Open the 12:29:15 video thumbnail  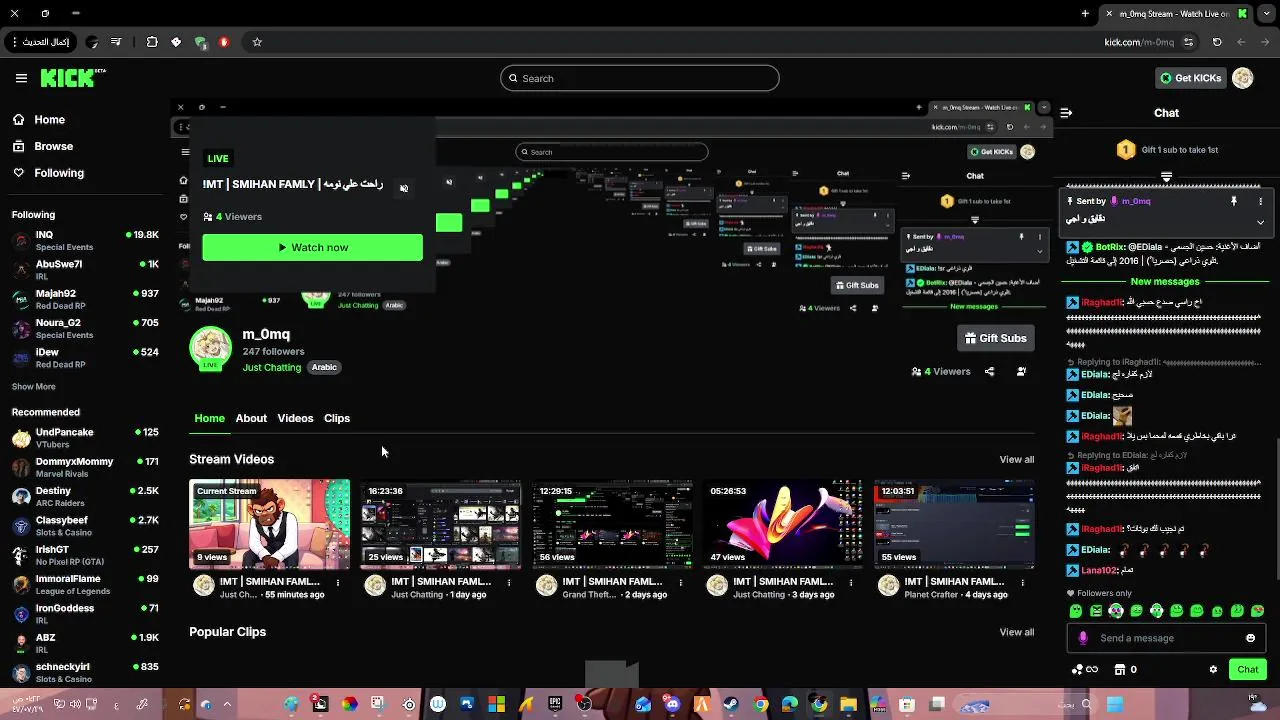(x=612, y=524)
